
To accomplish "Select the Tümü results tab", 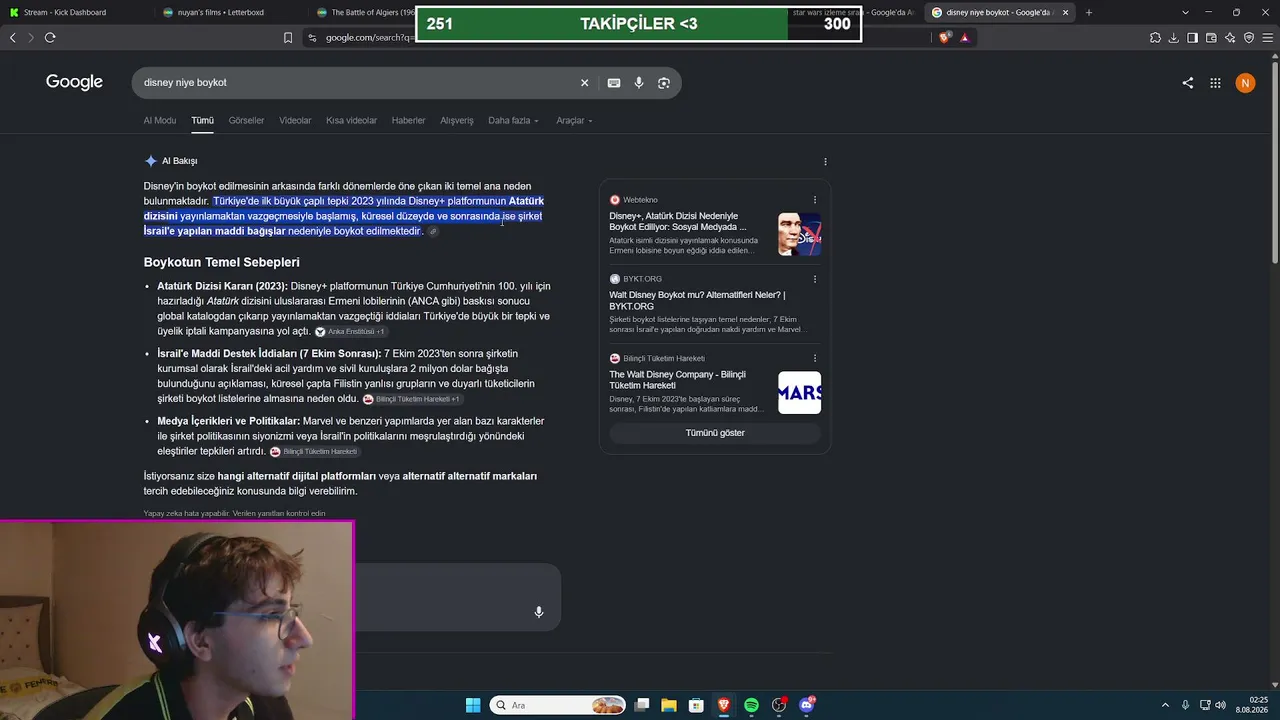I will [x=203, y=121].
